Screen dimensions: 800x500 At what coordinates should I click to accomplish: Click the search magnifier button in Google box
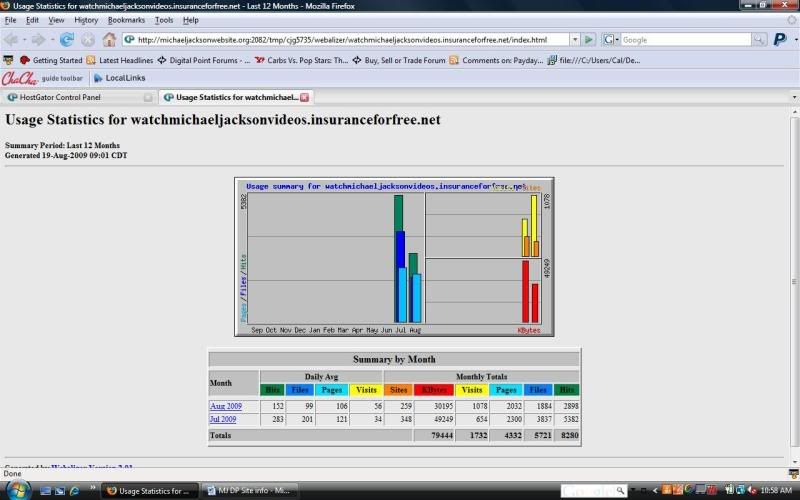[759, 39]
